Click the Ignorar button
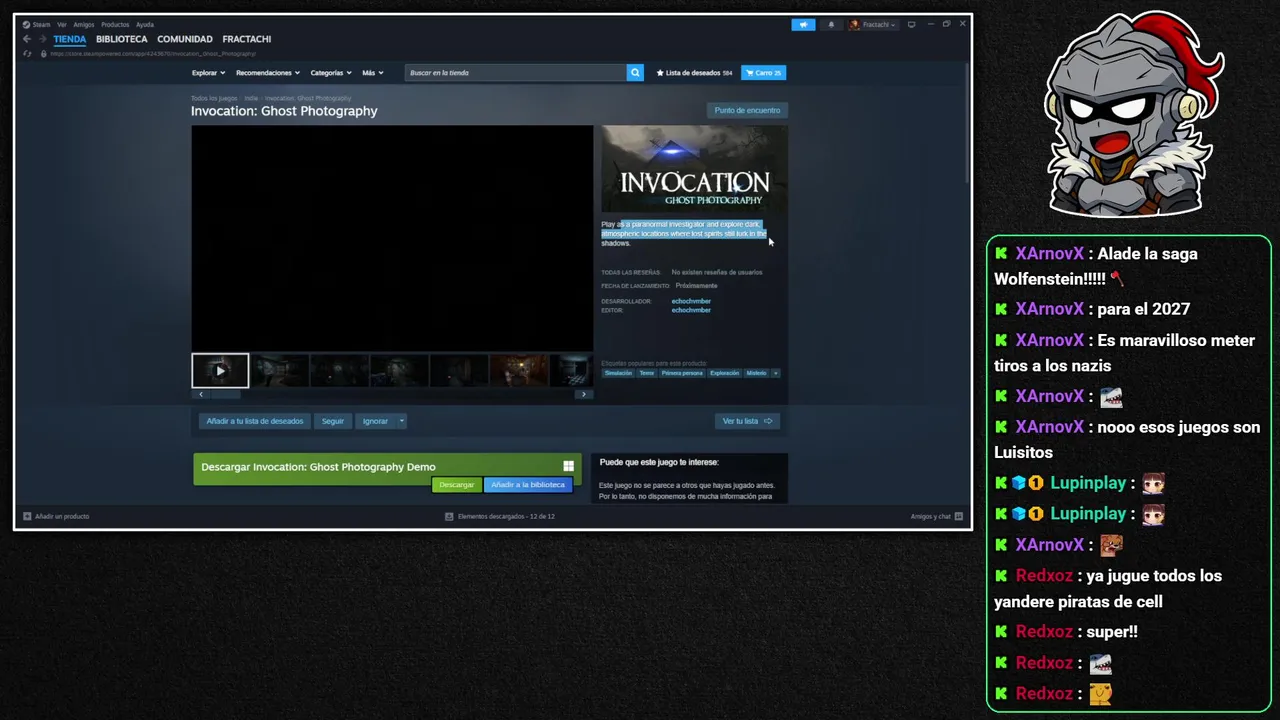The height and width of the screenshot is (720, 1280). [x=375, y=421]
